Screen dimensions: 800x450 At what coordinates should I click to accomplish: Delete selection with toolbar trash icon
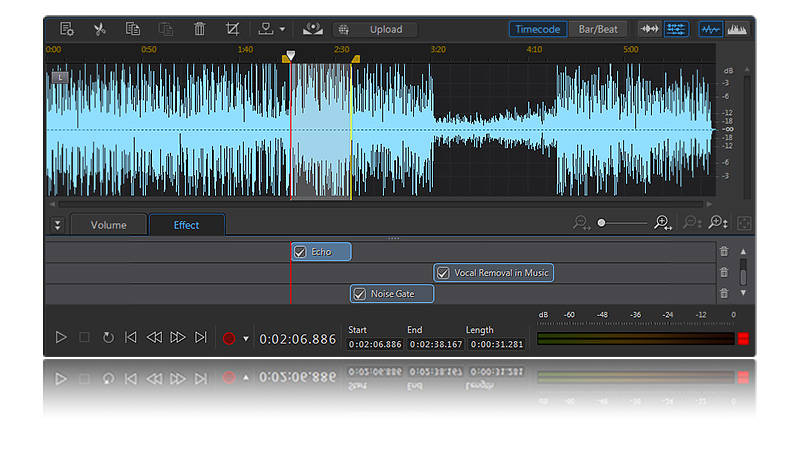tap(199, 29)
